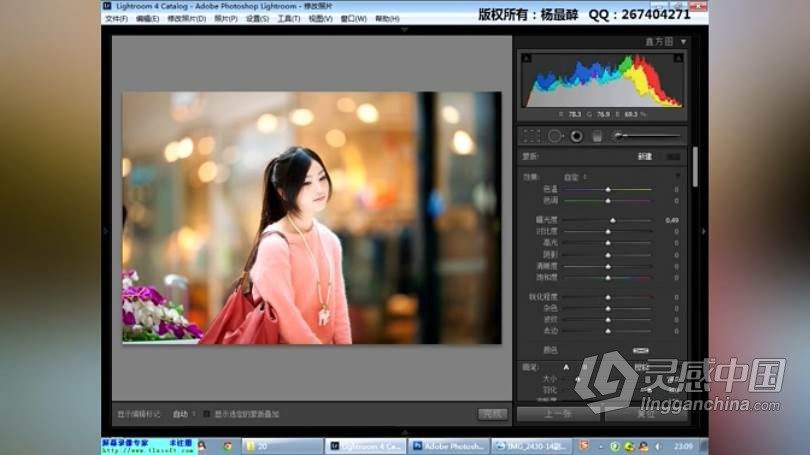Open the IMG_2430 taskbar window button
This screenshot has height=455, width=810.
pyautogui.click(x=531, y=446)
